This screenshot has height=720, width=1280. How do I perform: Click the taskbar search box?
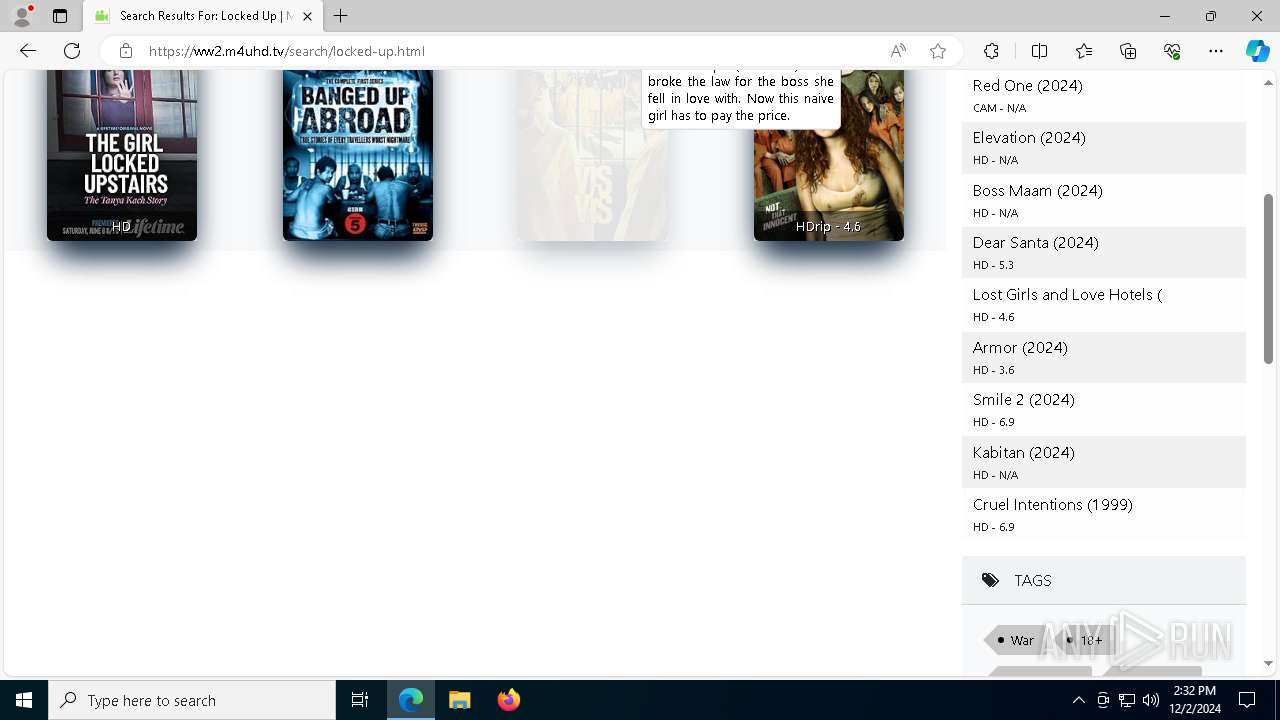coord(192,700)
